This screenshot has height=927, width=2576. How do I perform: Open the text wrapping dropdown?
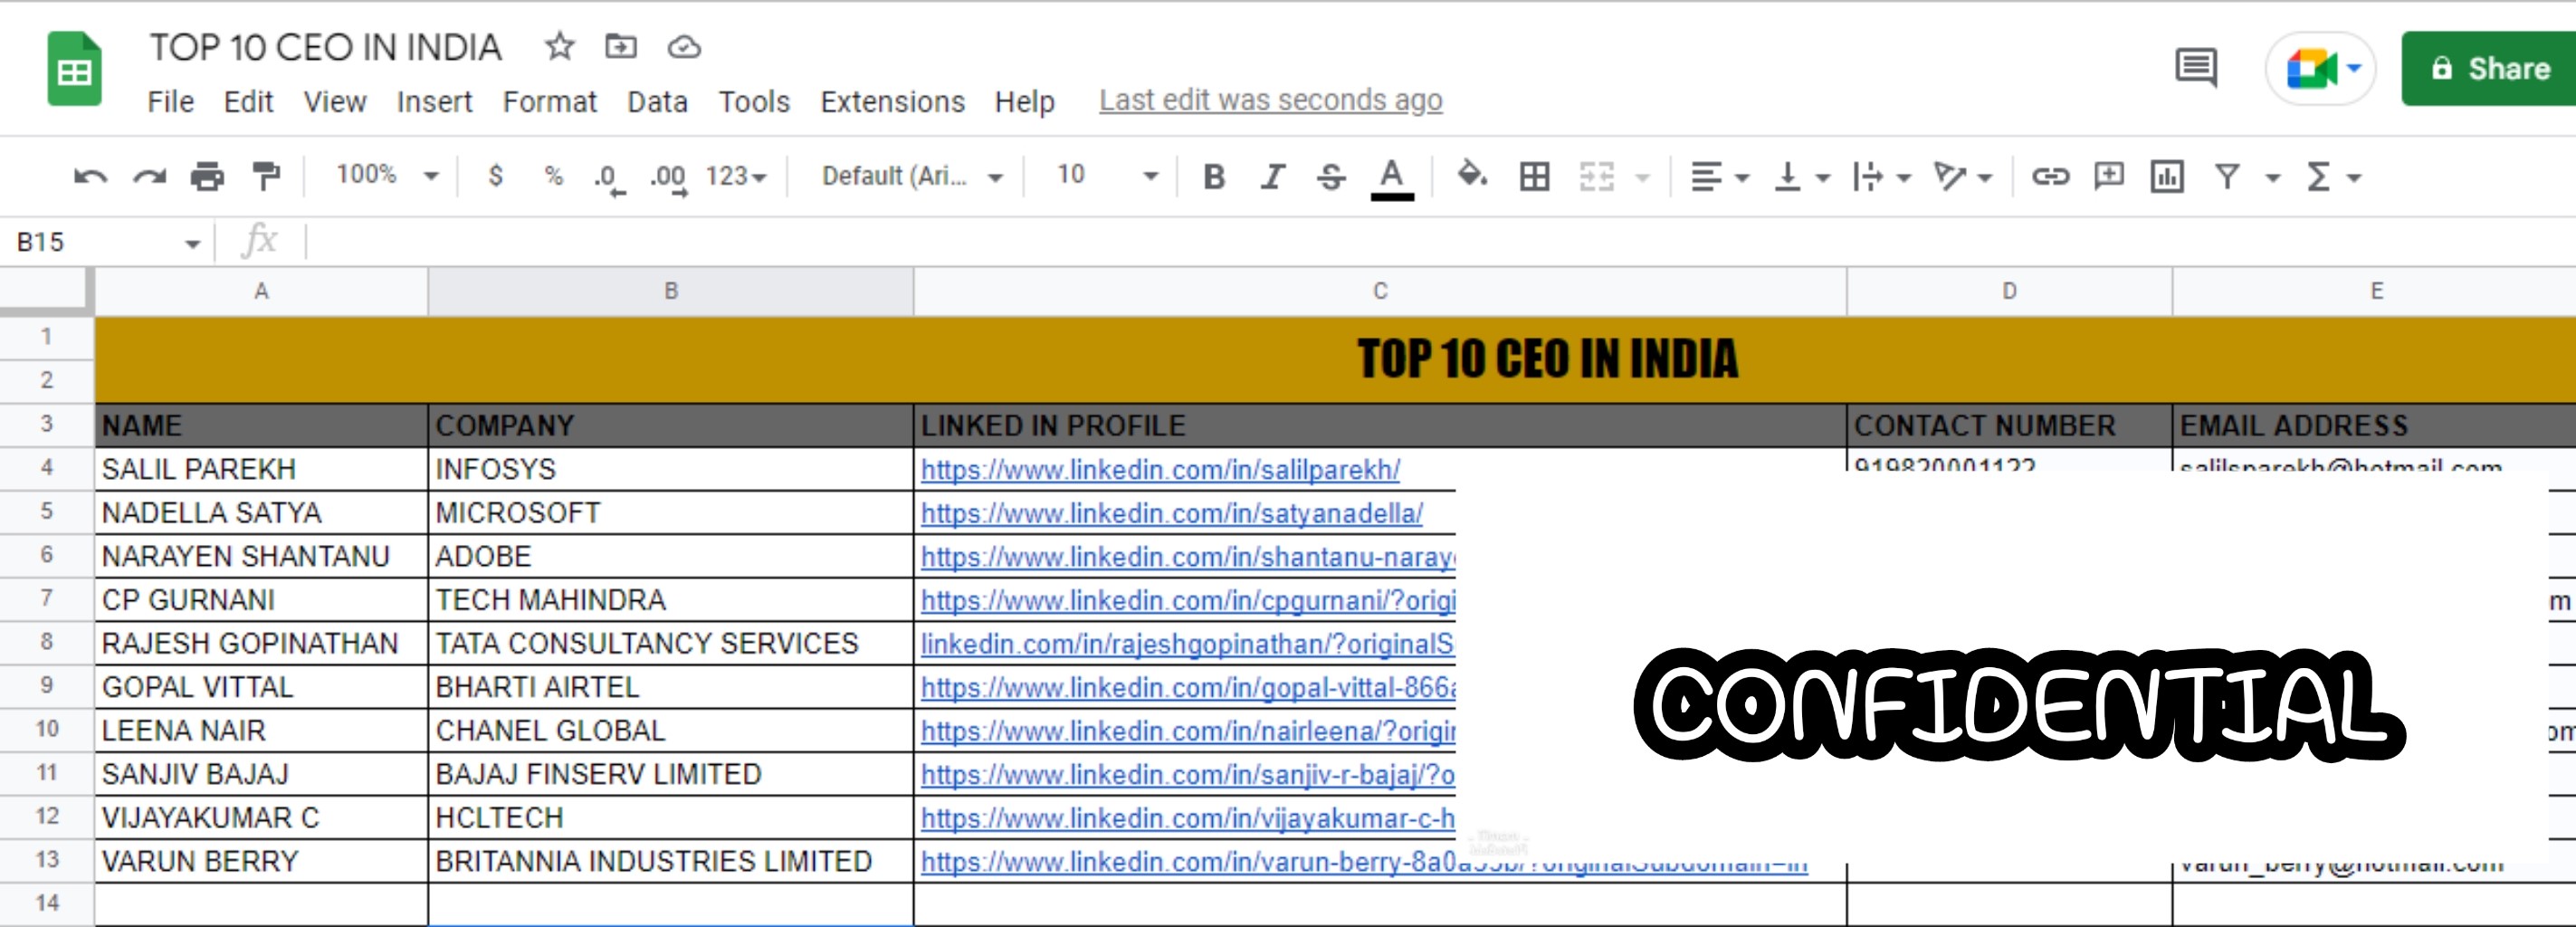click(1882, 177)
